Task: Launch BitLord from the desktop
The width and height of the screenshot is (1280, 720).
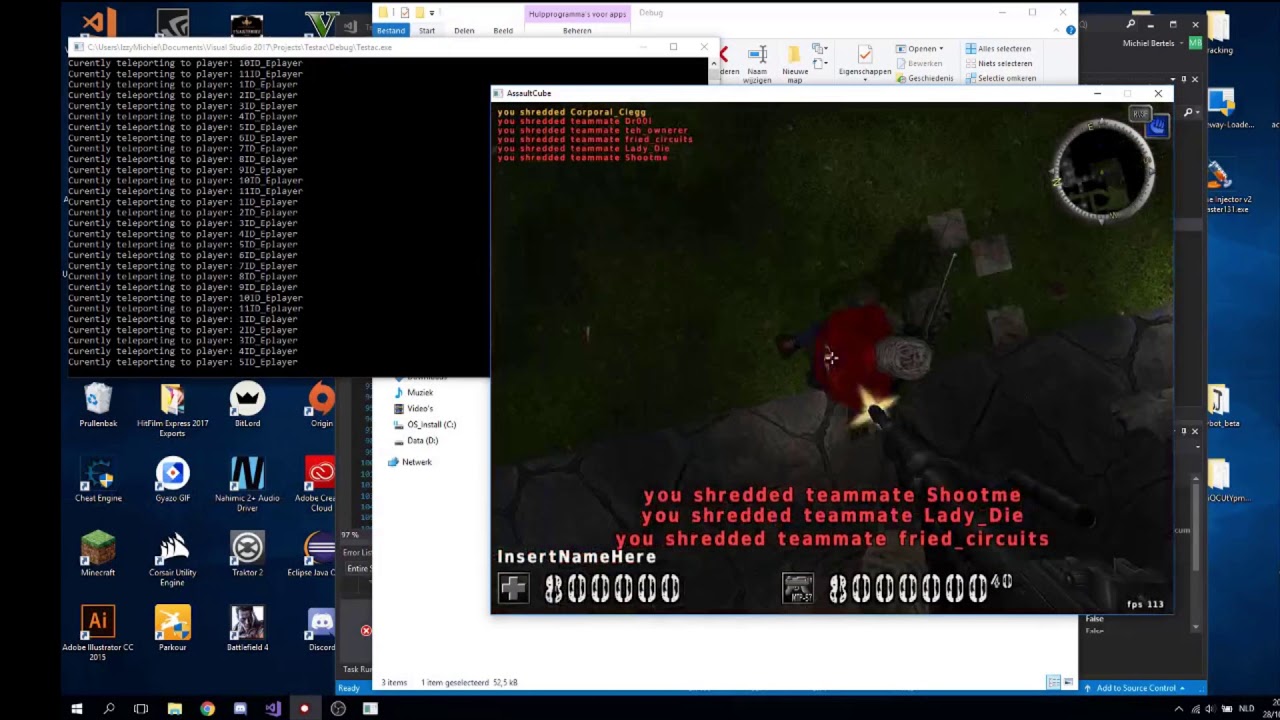Action: (247, 404)
